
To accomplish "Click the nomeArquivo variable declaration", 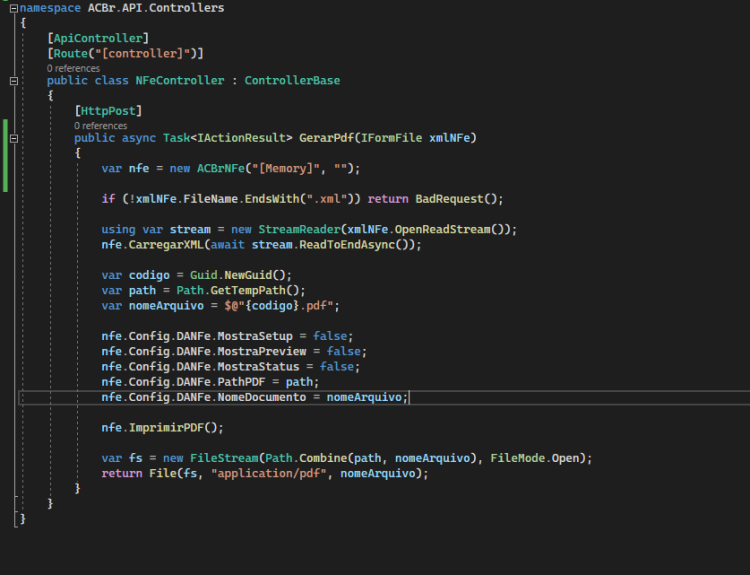I will pyautogui.click(x=166, y=306).
